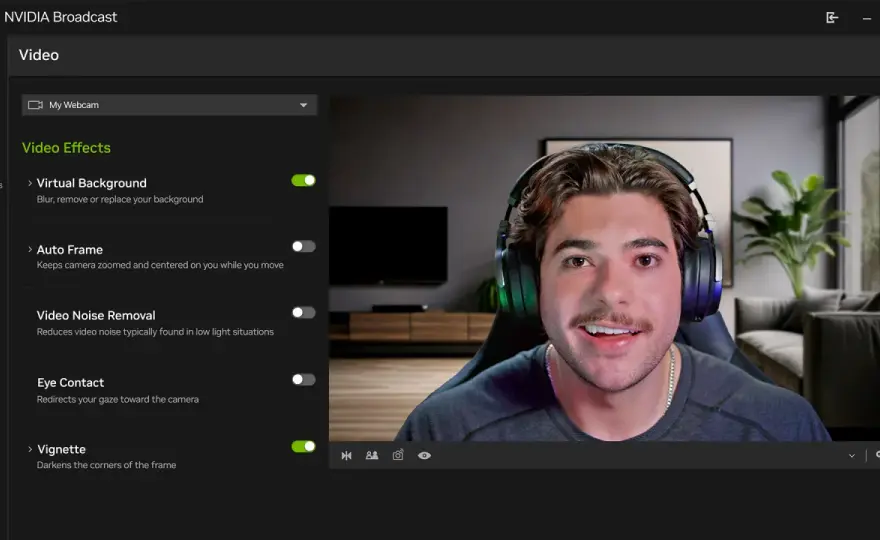880x540 pixels.
Task: Enable the Eye Contact toggle
Action: tap(304, 379)
